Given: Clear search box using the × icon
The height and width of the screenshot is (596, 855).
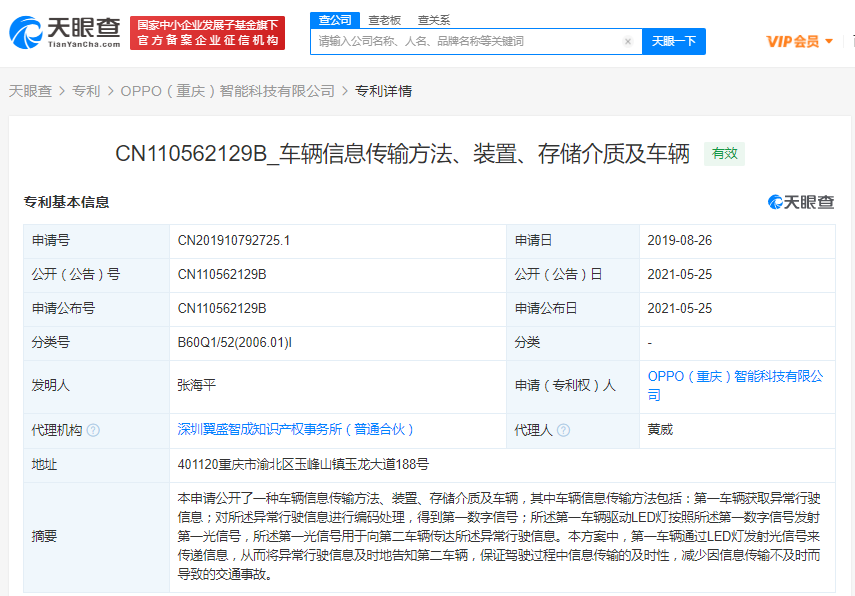Looking at the screenshot, I should [x=628, y=41].
